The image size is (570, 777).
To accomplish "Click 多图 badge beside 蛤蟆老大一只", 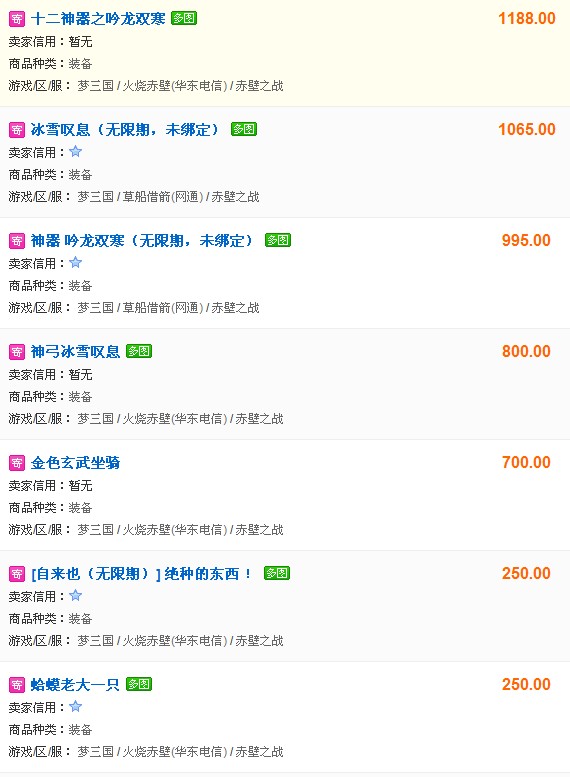I will point(139,684).
